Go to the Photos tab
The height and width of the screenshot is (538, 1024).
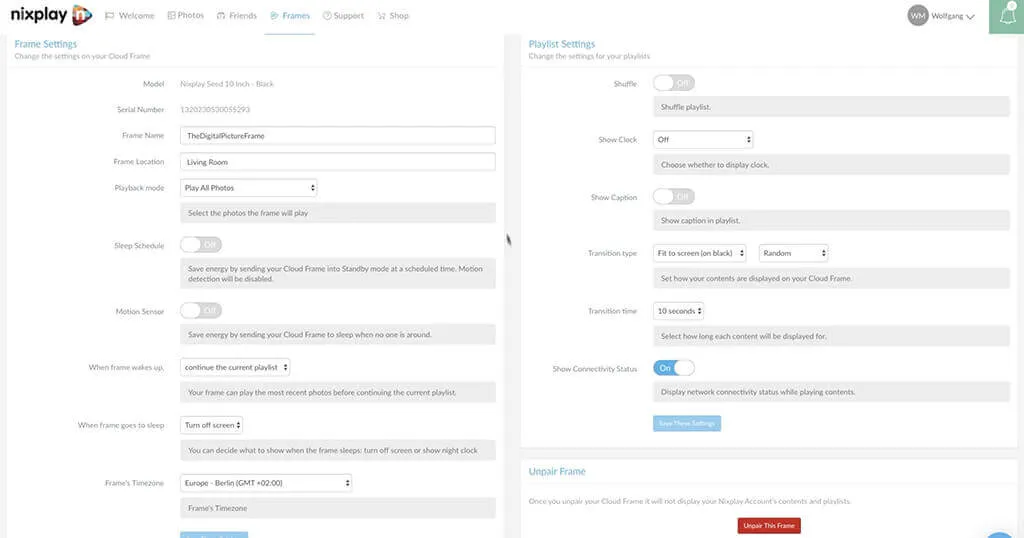[185, 15]
